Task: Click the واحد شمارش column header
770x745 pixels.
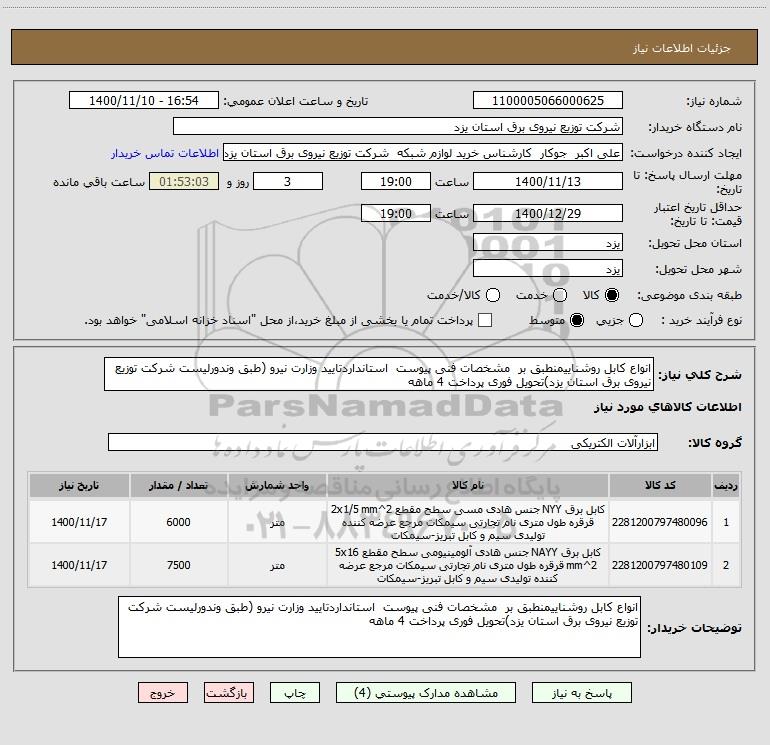Action: click(x=277, y=485)
